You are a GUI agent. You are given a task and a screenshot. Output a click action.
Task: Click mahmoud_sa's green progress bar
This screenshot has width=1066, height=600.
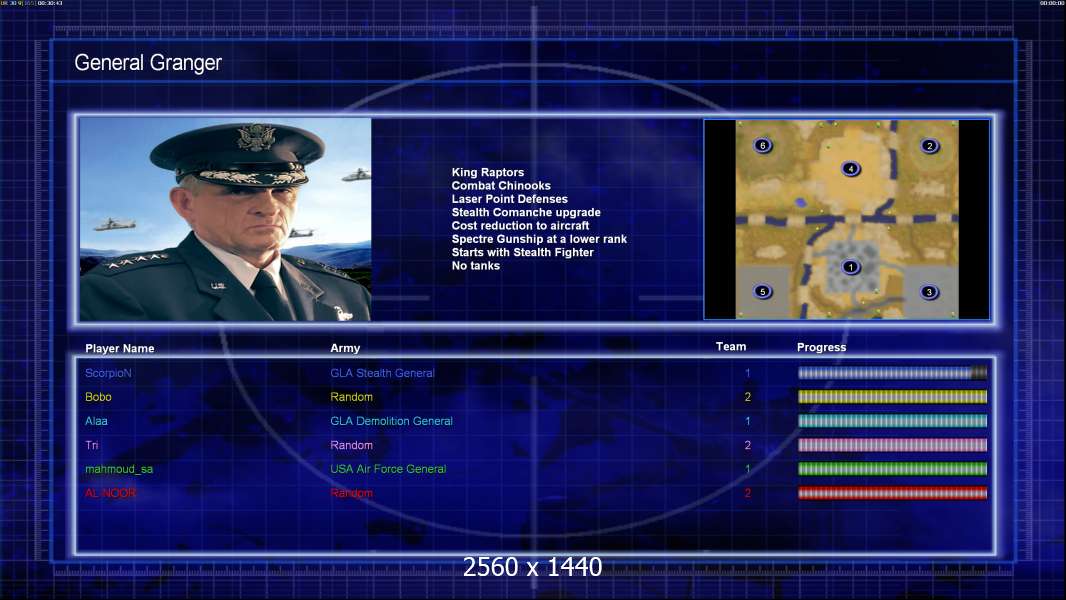pos(892,469)
